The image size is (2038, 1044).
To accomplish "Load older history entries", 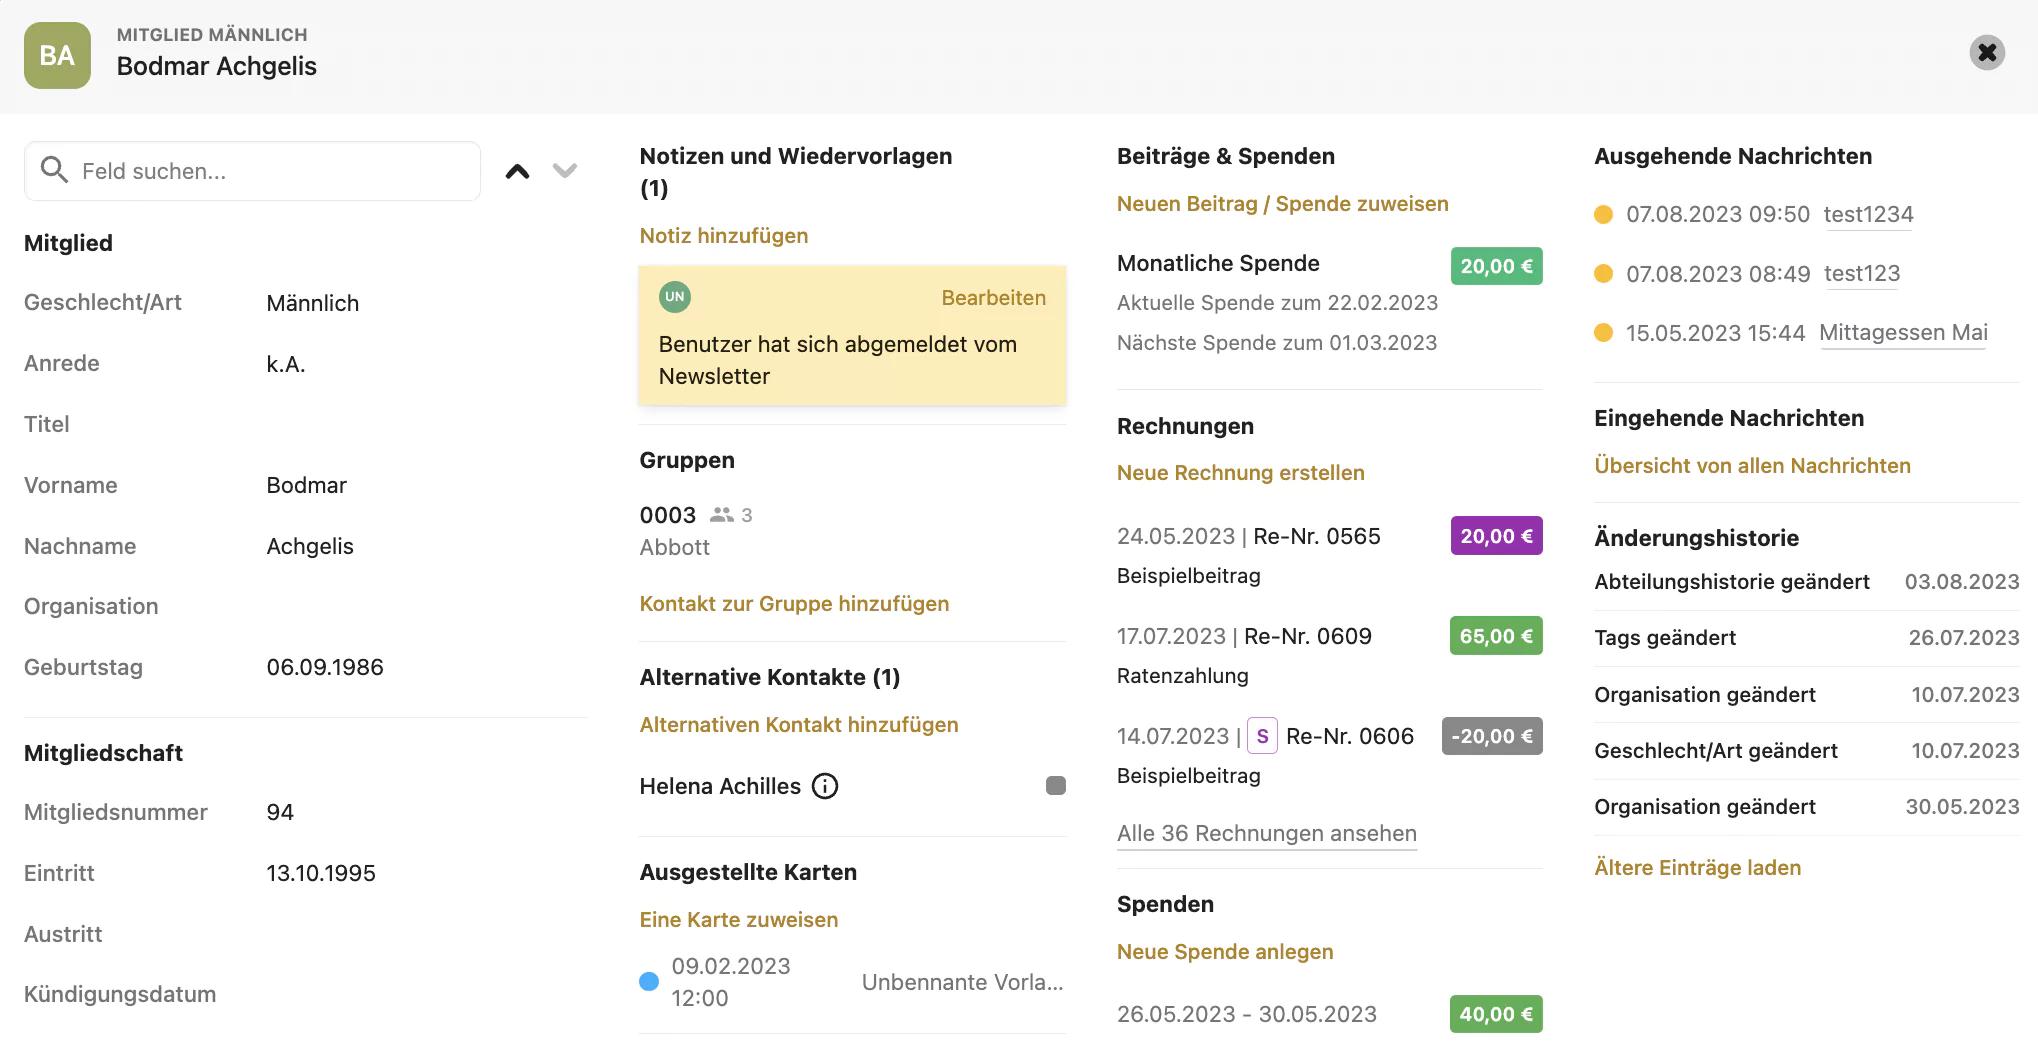I will (x=1697, y=868).
